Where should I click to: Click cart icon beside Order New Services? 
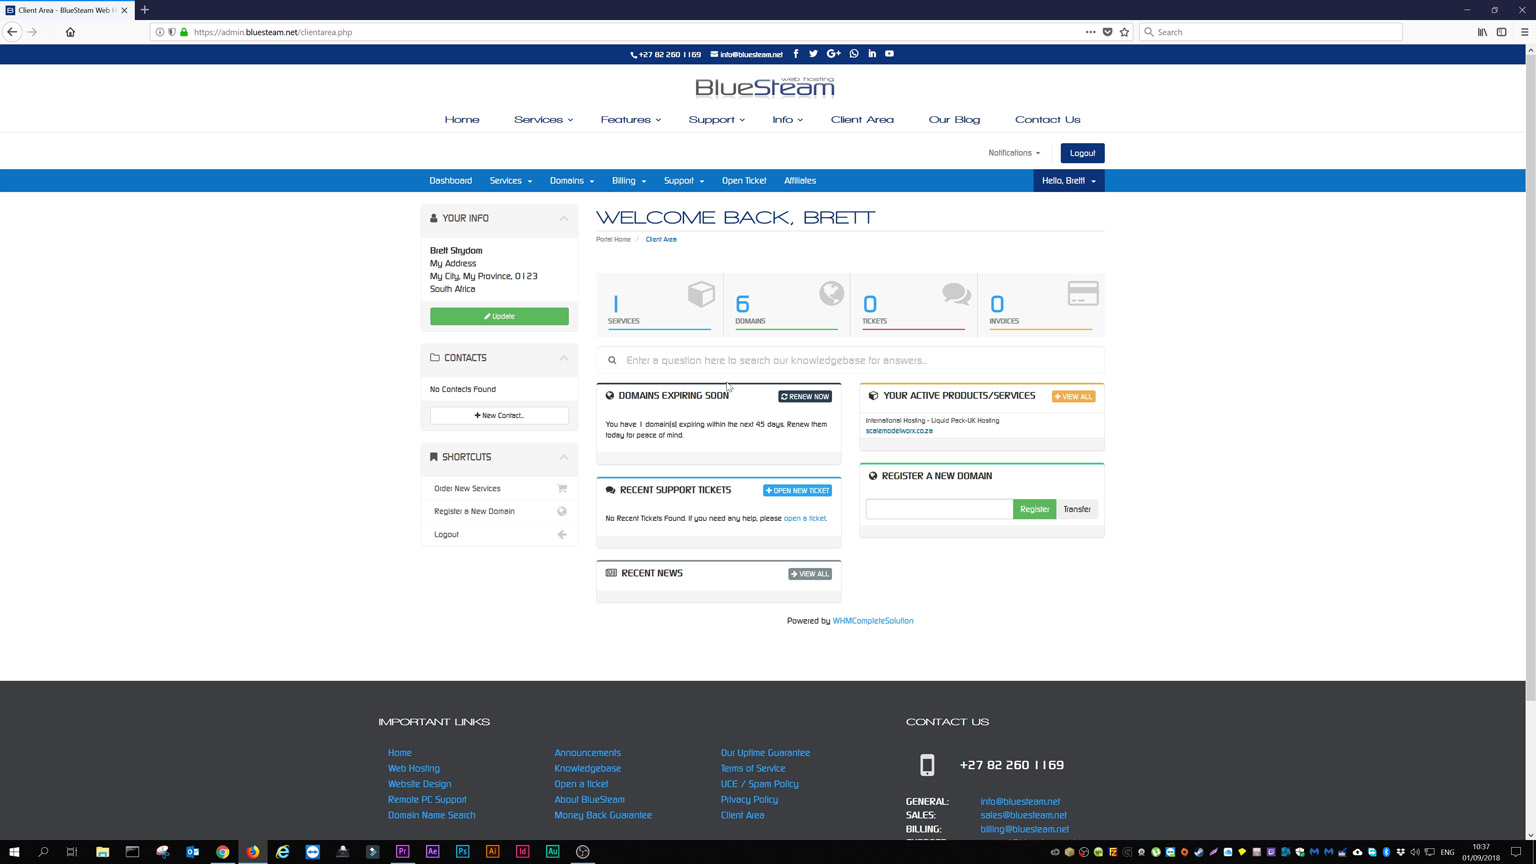click(x=562, y=489)
